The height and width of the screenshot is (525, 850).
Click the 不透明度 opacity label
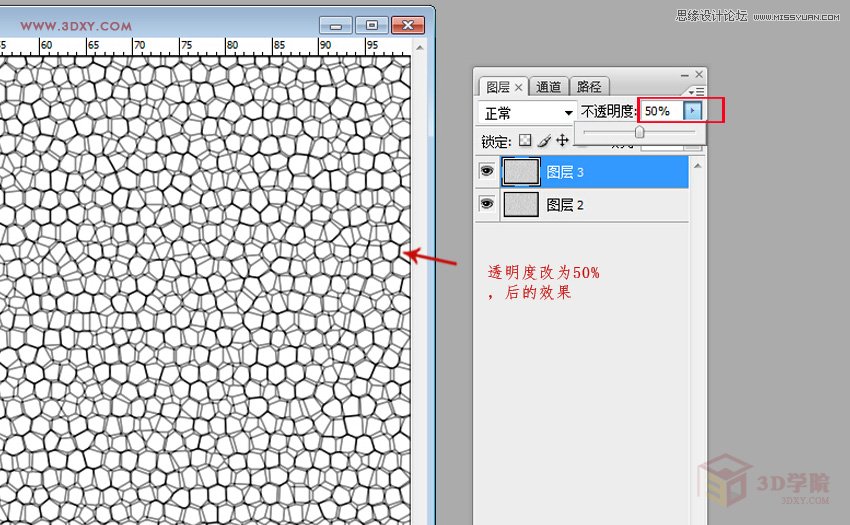click(608, 111)
